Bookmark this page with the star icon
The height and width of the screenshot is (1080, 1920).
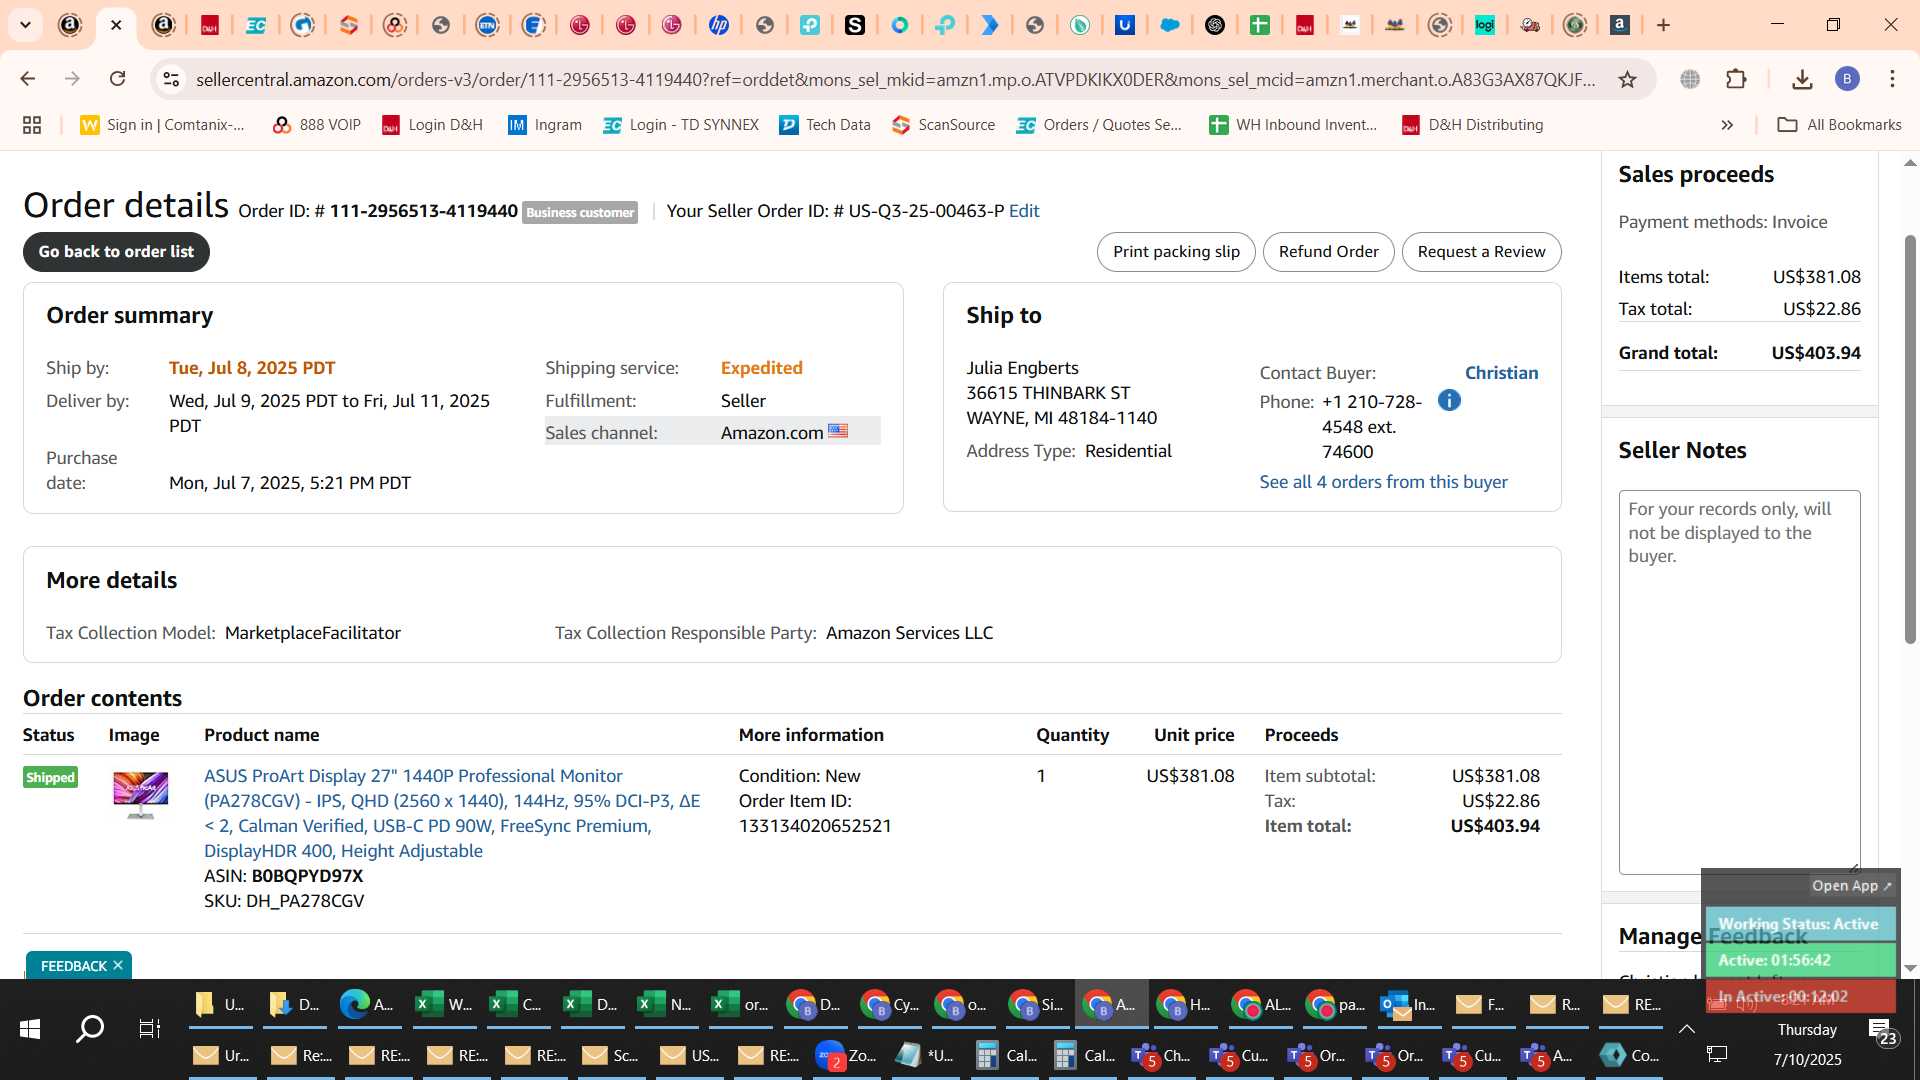[x=1627, y=79]
